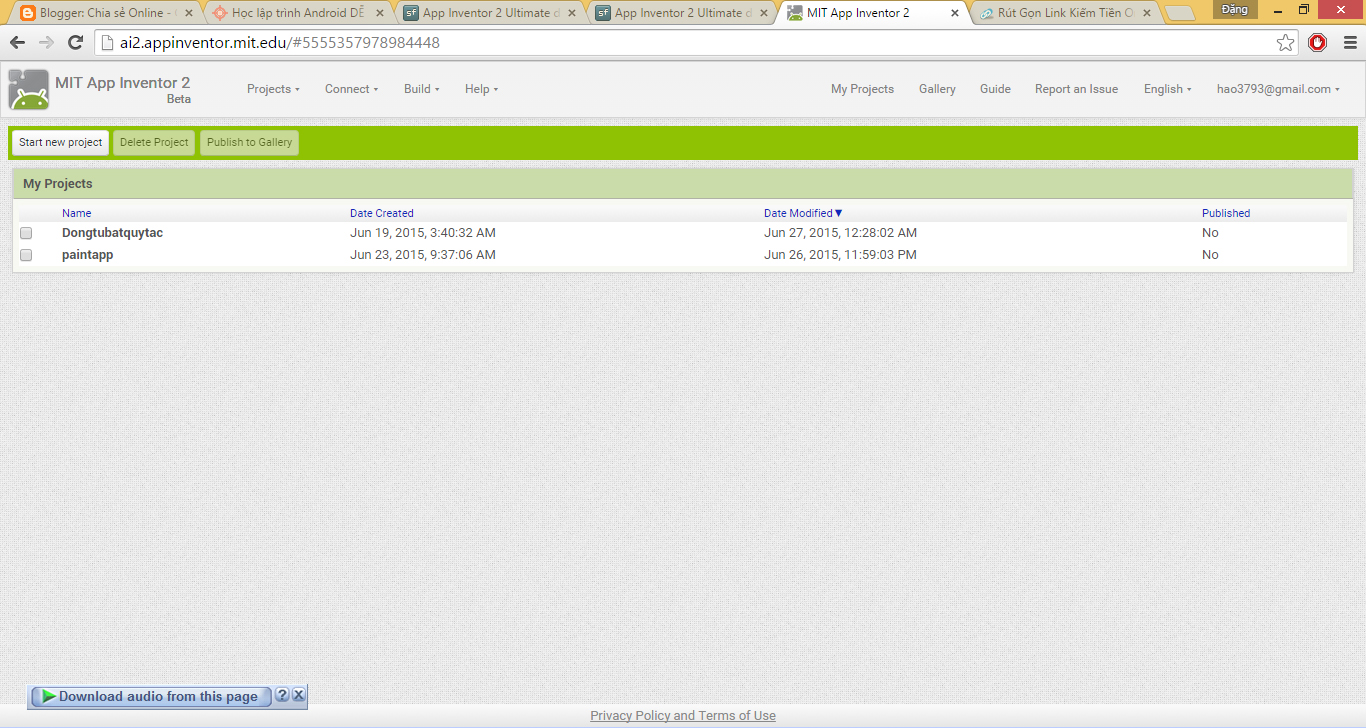Image resolution: width=1366 pixels, height=728 pixels.
Task: Open English language dropdown
Action: point(1167,89)
